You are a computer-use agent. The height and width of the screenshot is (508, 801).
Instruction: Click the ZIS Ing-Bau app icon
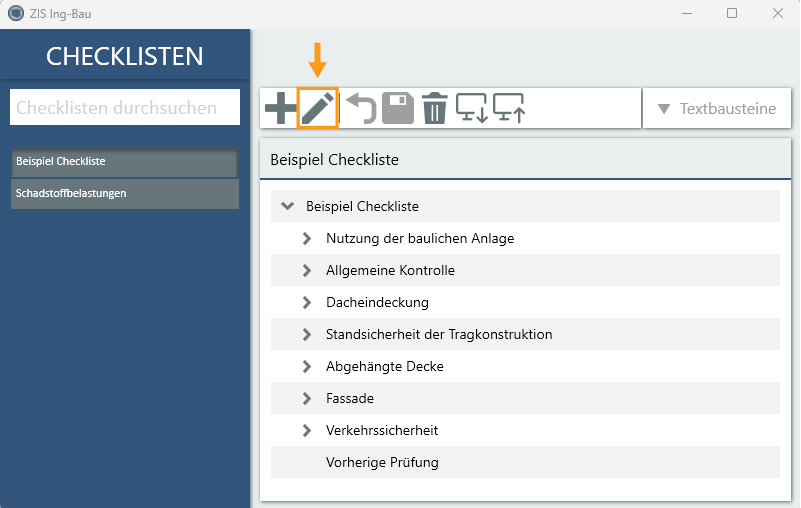[16, 13]
